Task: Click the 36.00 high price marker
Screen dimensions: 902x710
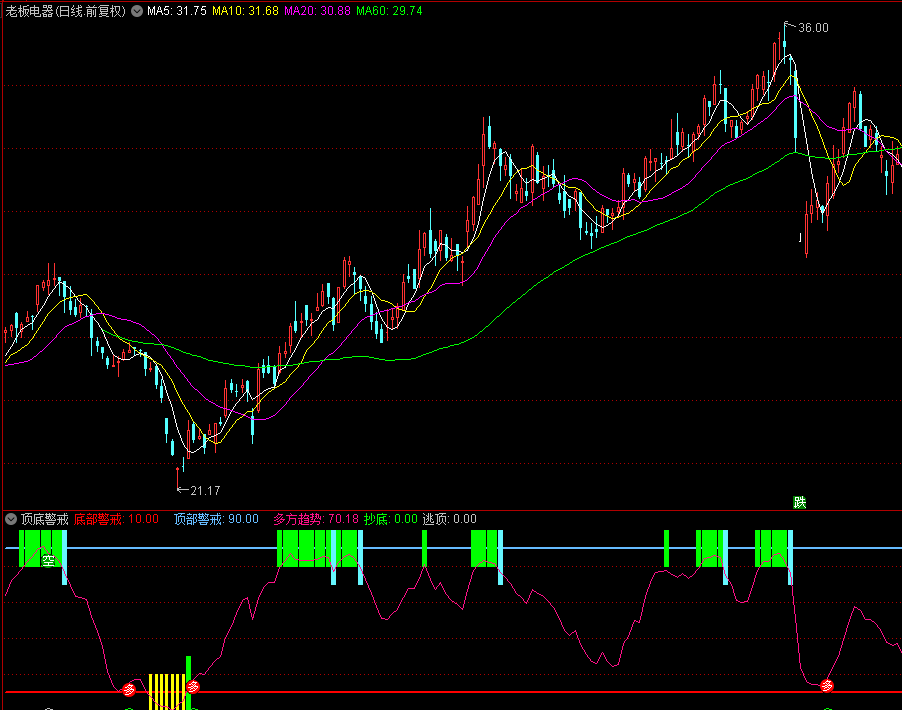Action: 813,28
